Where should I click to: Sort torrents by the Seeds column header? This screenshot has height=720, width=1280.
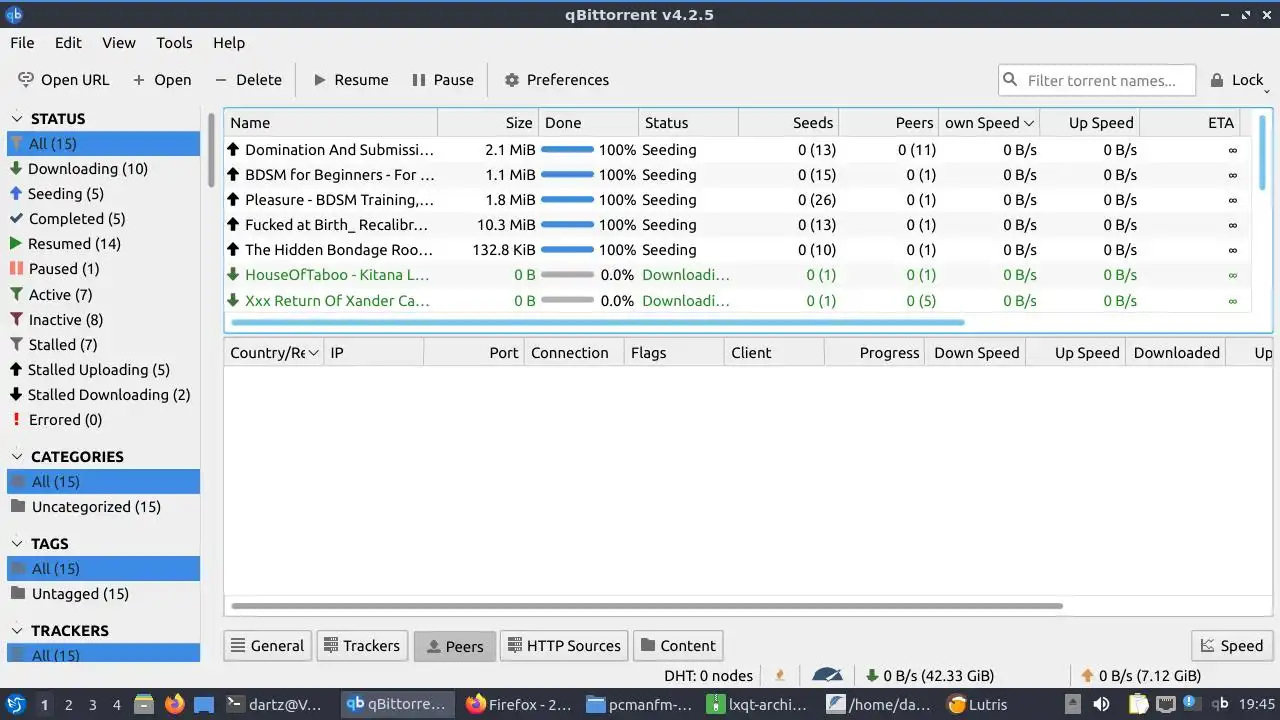pyautogui.click(x=788, y=123)
